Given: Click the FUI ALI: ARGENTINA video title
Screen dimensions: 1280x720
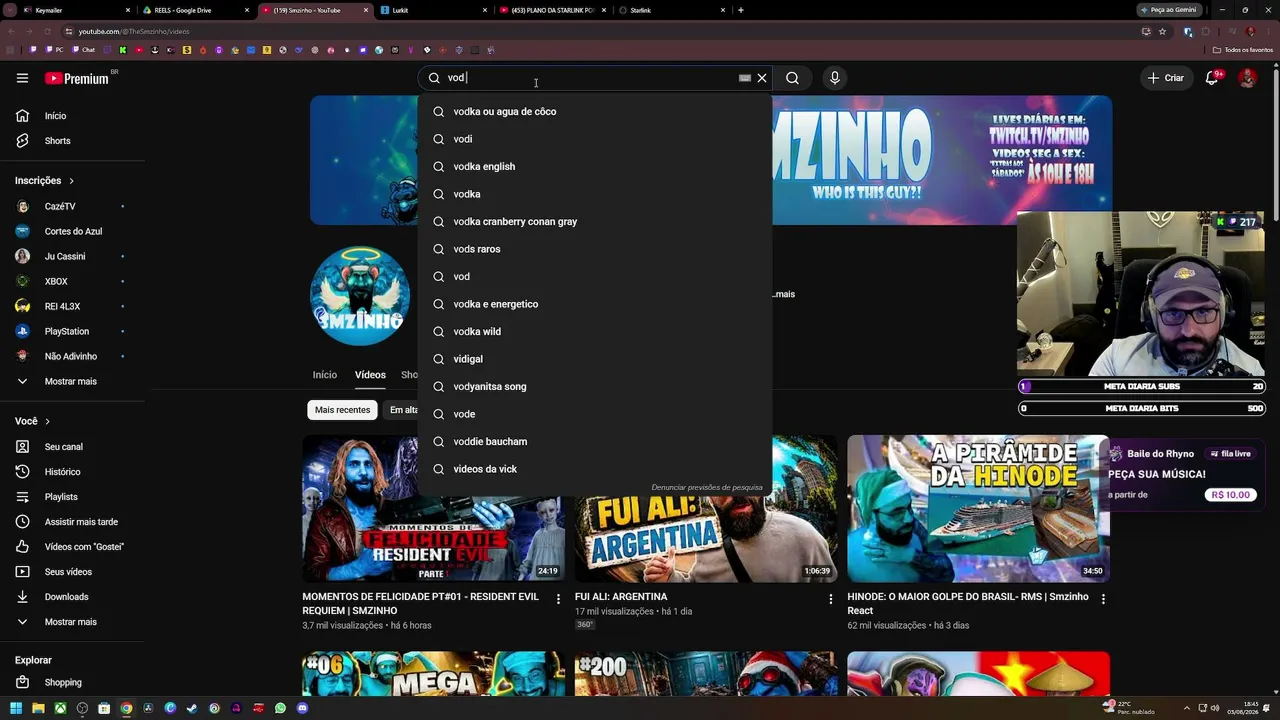Looking at the screenshot, I should [621, 597].
